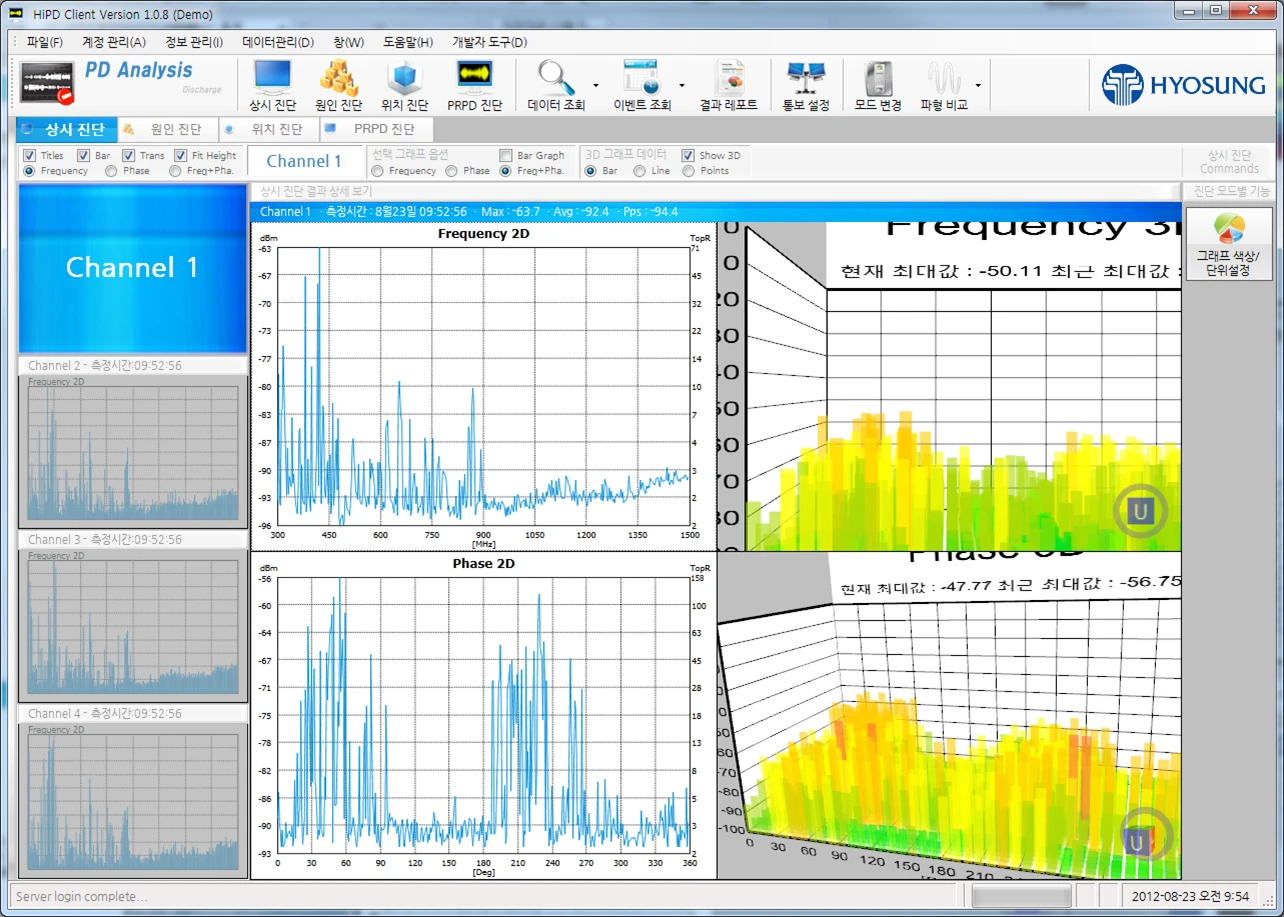Open 그래프 색상/단위설정 pie chart button
This screenshot has height=917, width=1284.
tap(1229, 244)
